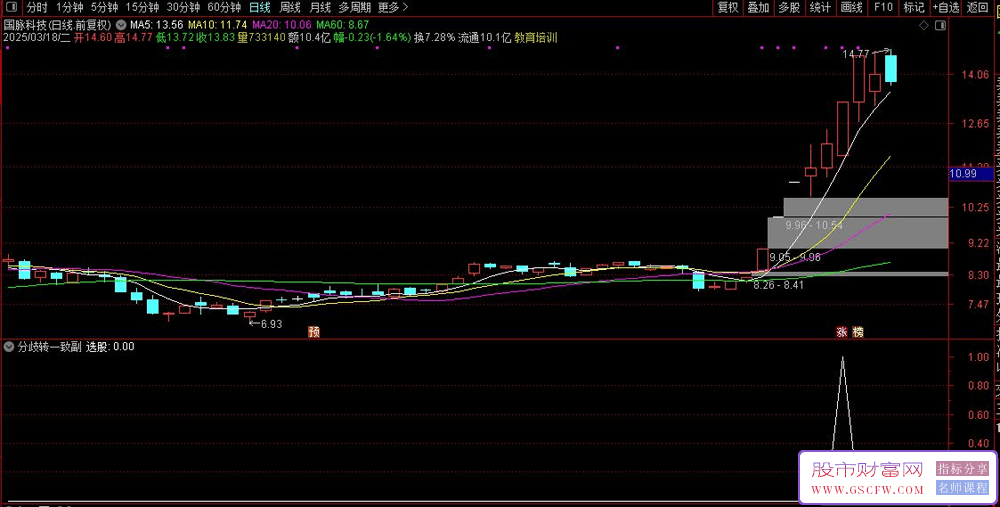Click the 国脉科技(日线.前复权) stock title
Image resolution: width=1000 pixels, height=507 pixels.
click(58, 25)
